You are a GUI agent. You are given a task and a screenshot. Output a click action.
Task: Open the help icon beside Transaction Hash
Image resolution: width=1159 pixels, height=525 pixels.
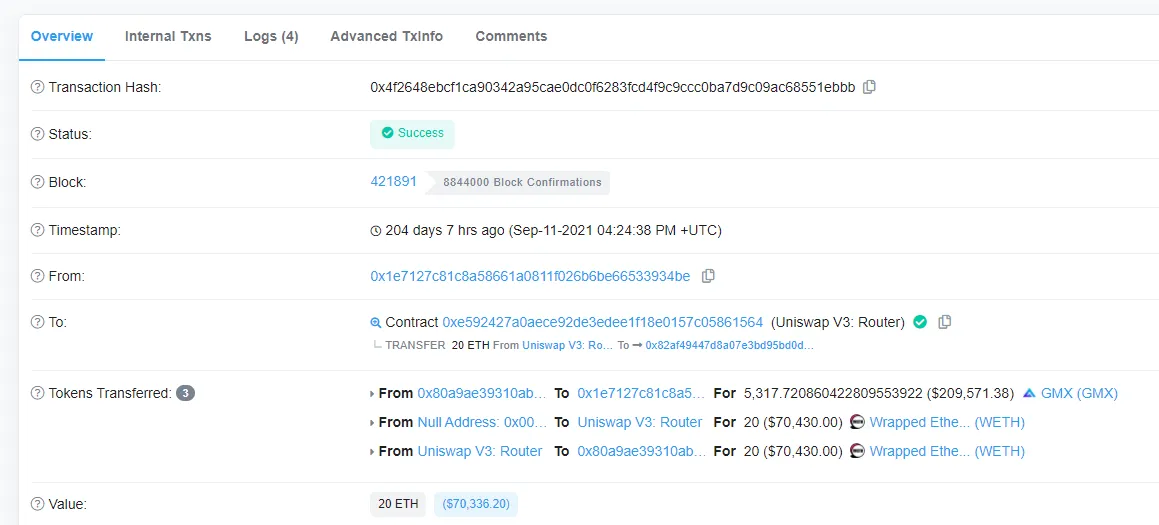(x=37, y=87)
